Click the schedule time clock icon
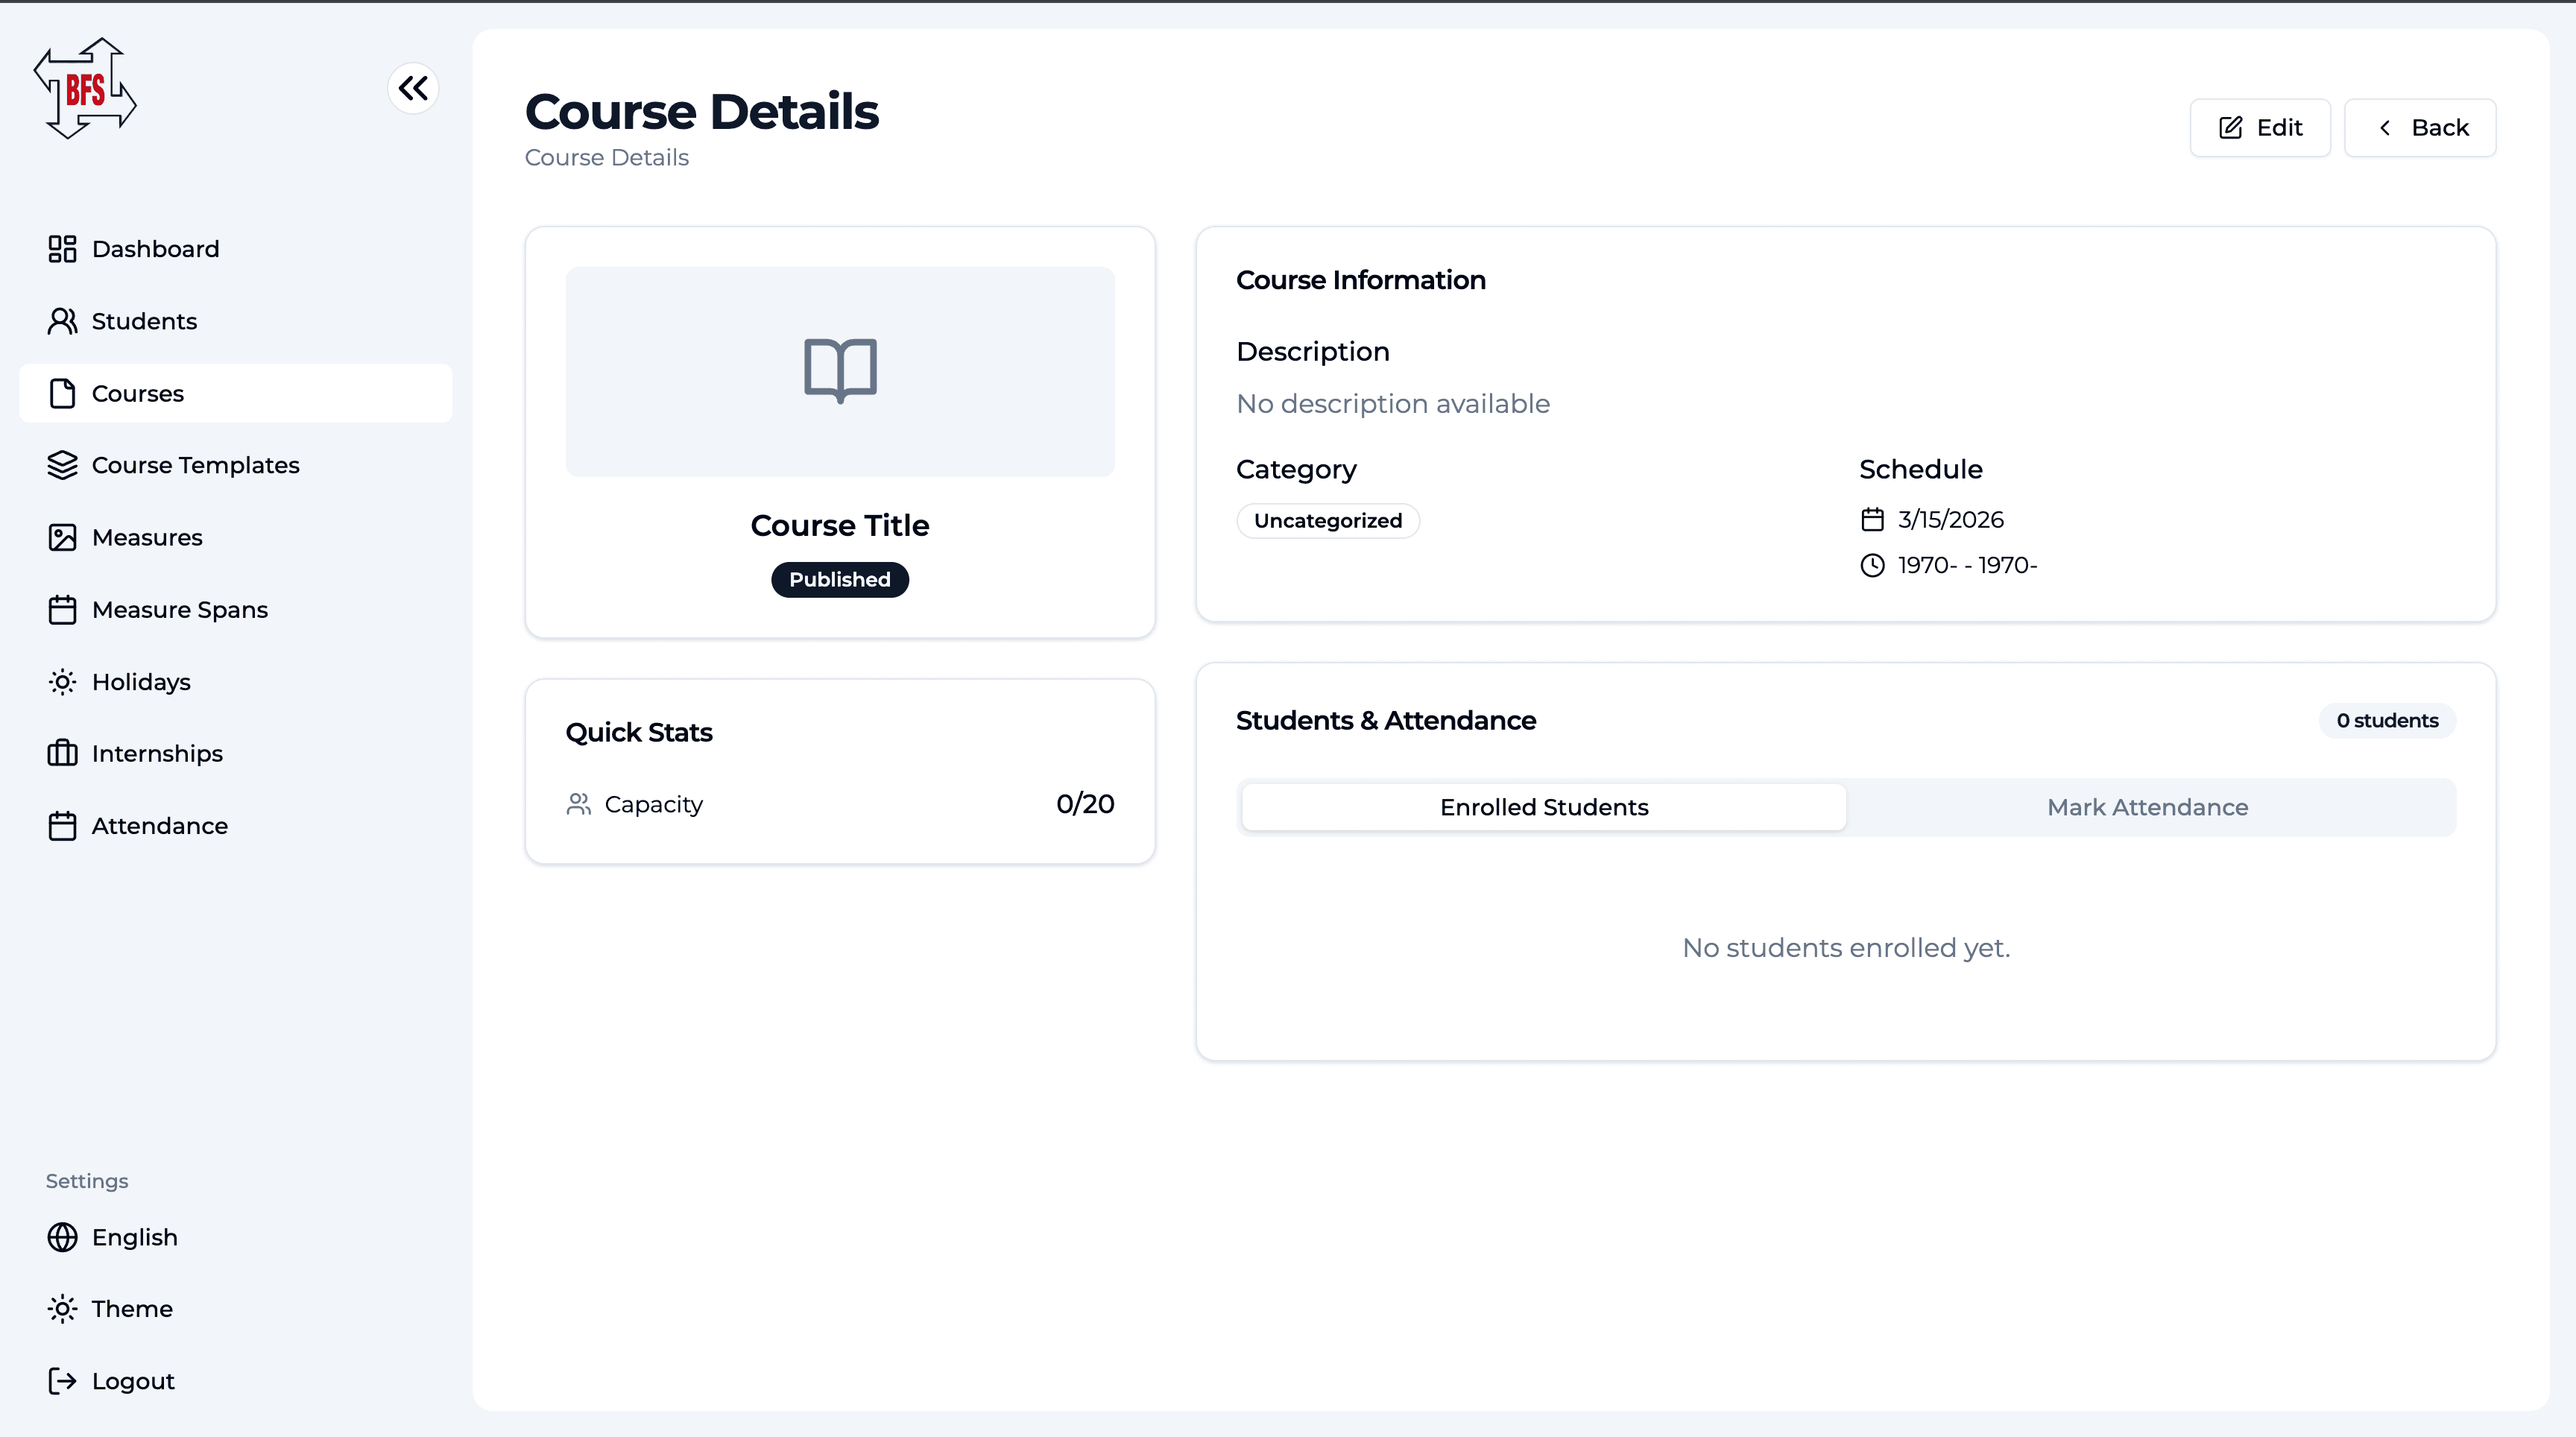The height and width of the screenshot is (1437, 2576). 1872,565
